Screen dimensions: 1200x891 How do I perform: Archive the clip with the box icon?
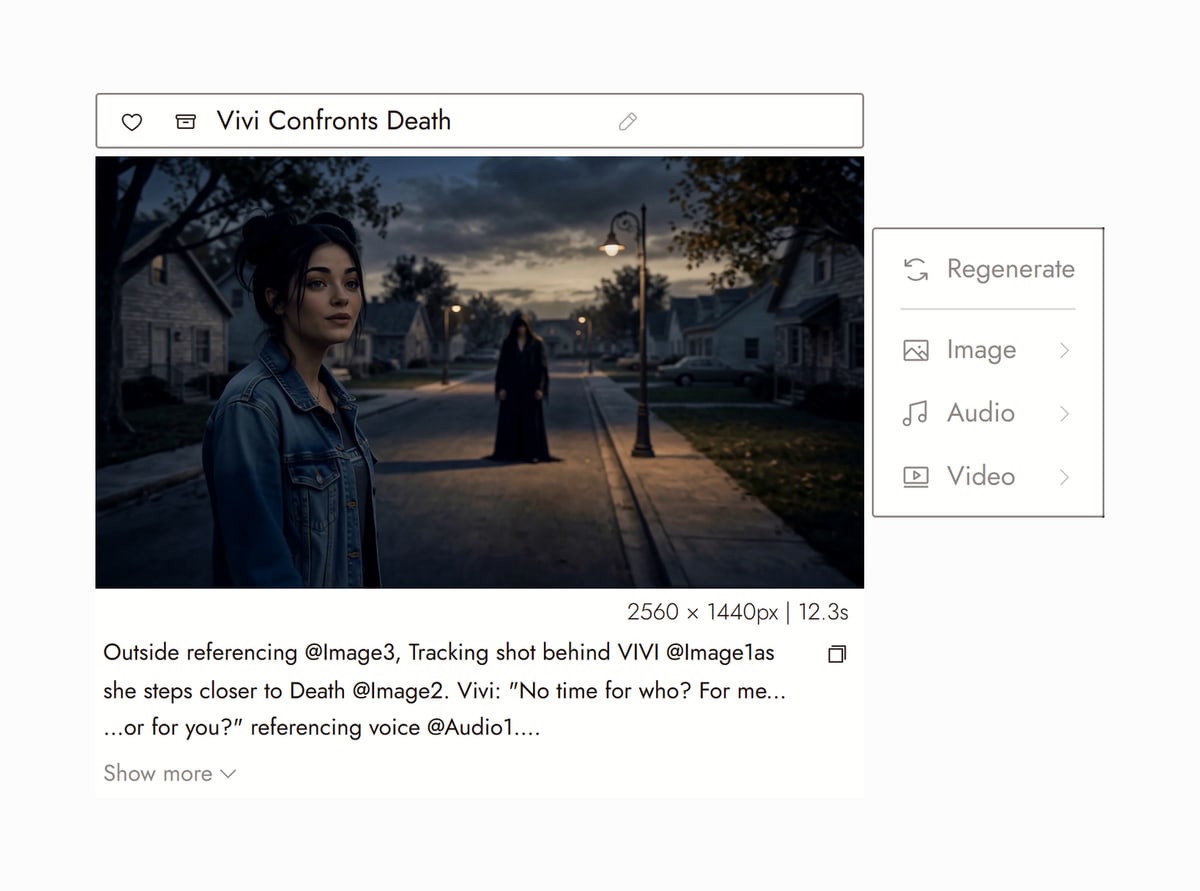coord(186,122)
